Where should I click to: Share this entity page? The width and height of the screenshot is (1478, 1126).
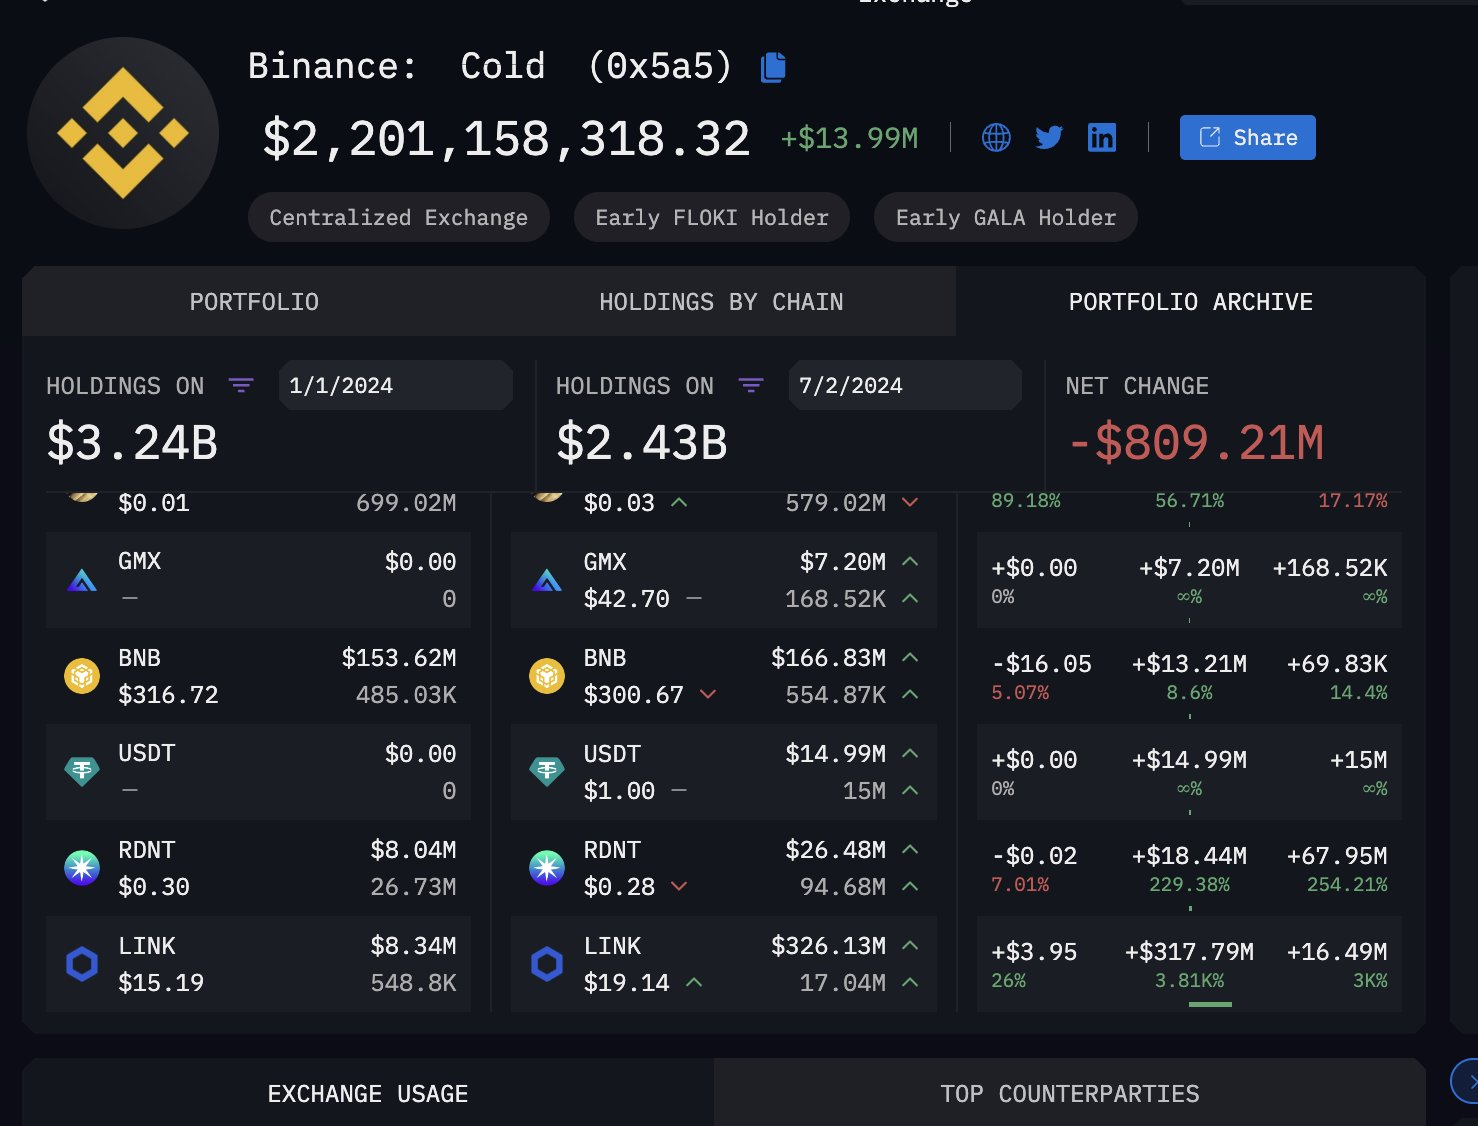click(1247, 137)
